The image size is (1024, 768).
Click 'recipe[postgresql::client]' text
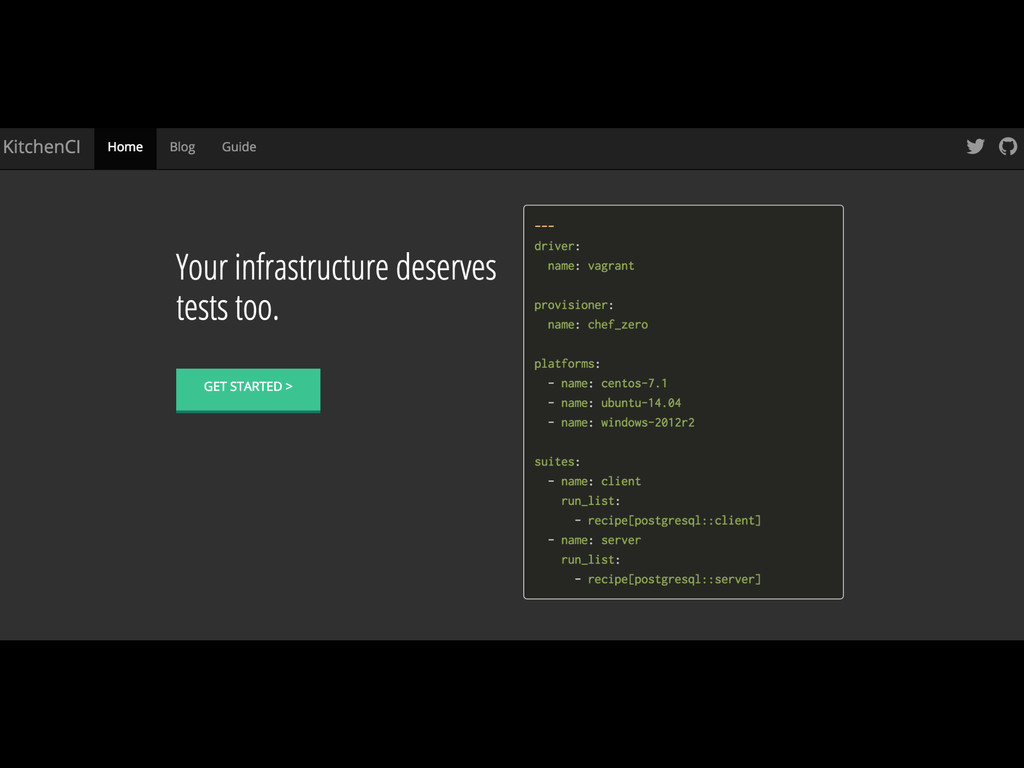(x=674, y=520)
